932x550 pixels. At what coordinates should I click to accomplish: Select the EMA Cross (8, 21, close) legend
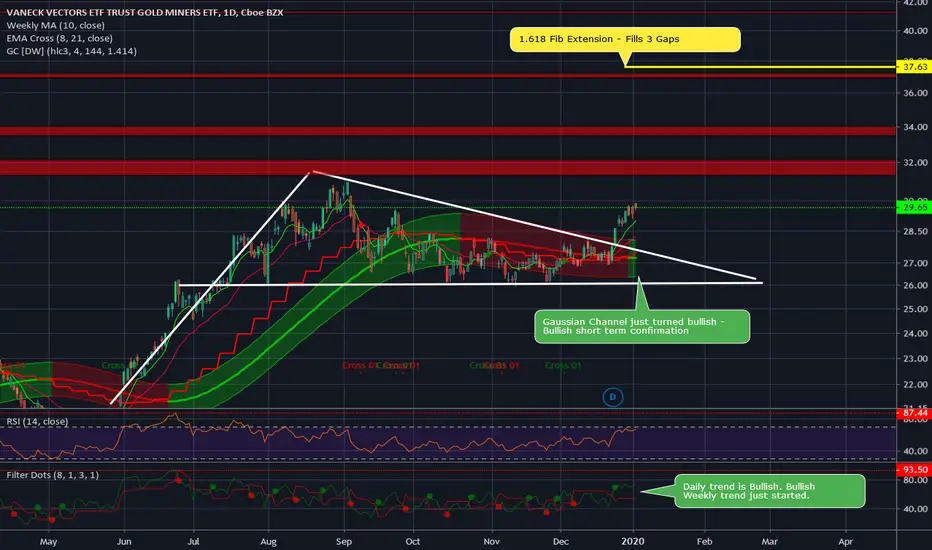59,38
